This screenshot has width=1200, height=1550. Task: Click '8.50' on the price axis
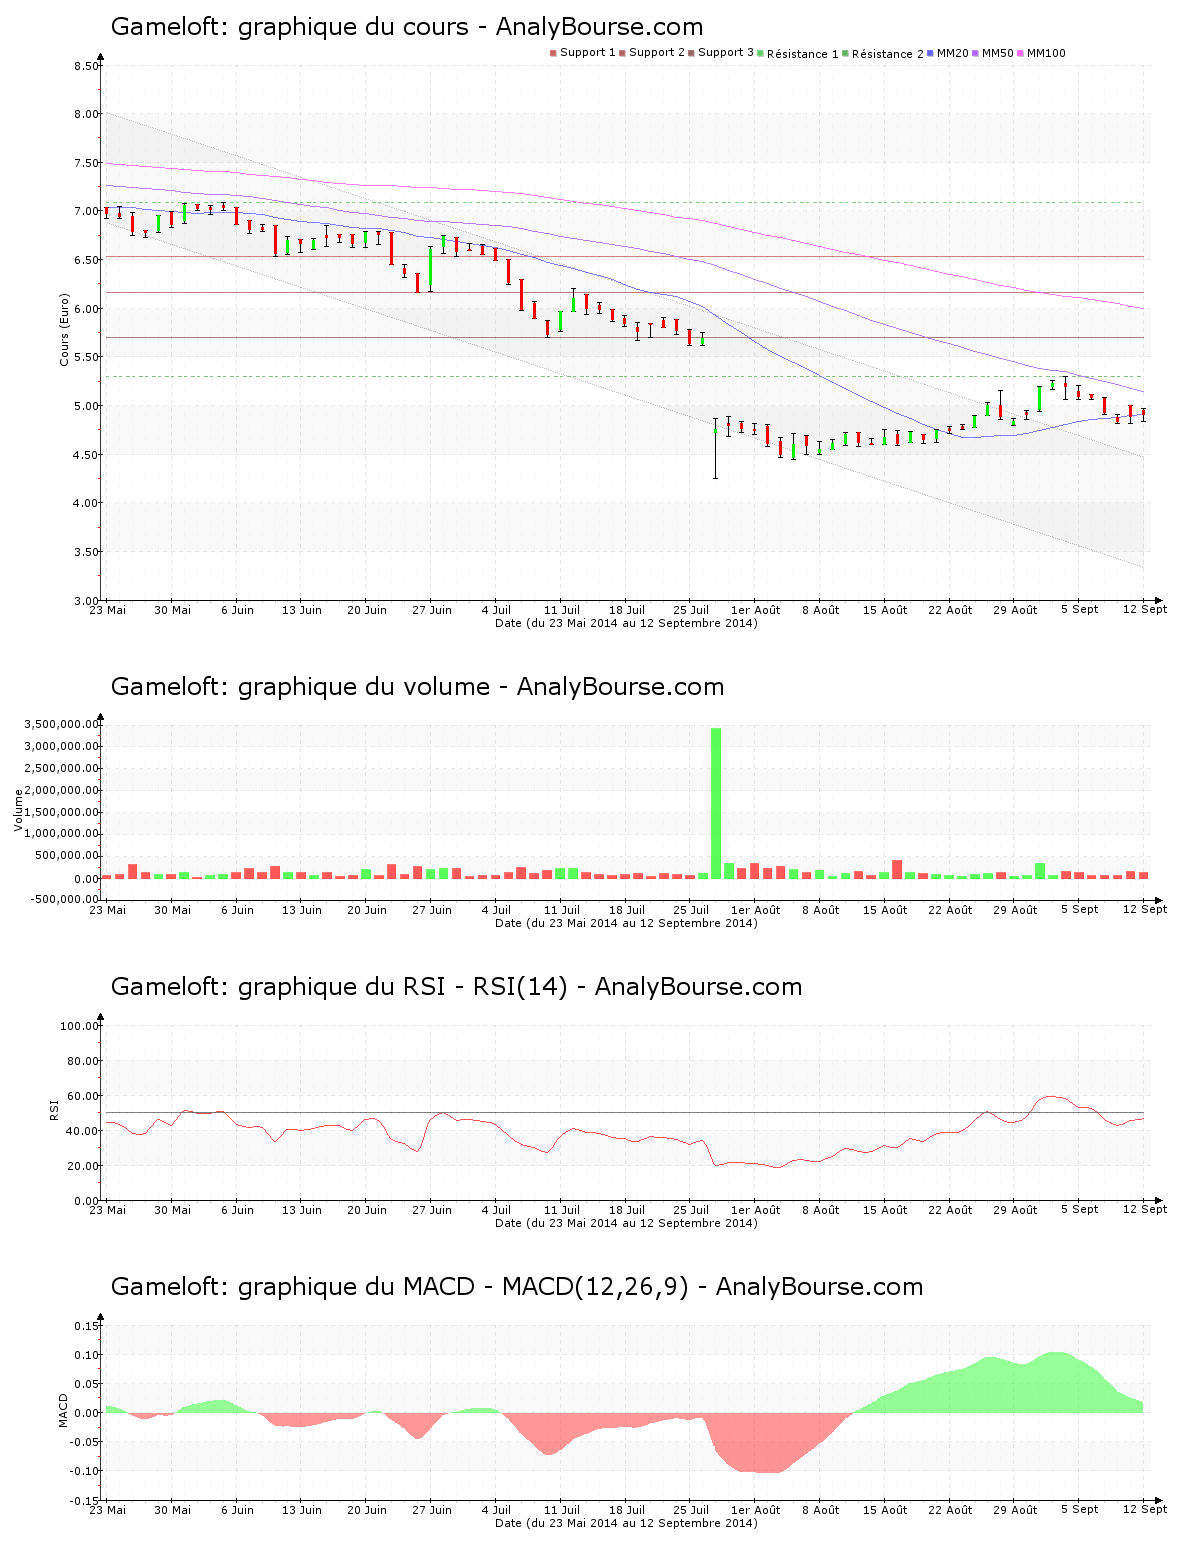click(x=86, y=67)
